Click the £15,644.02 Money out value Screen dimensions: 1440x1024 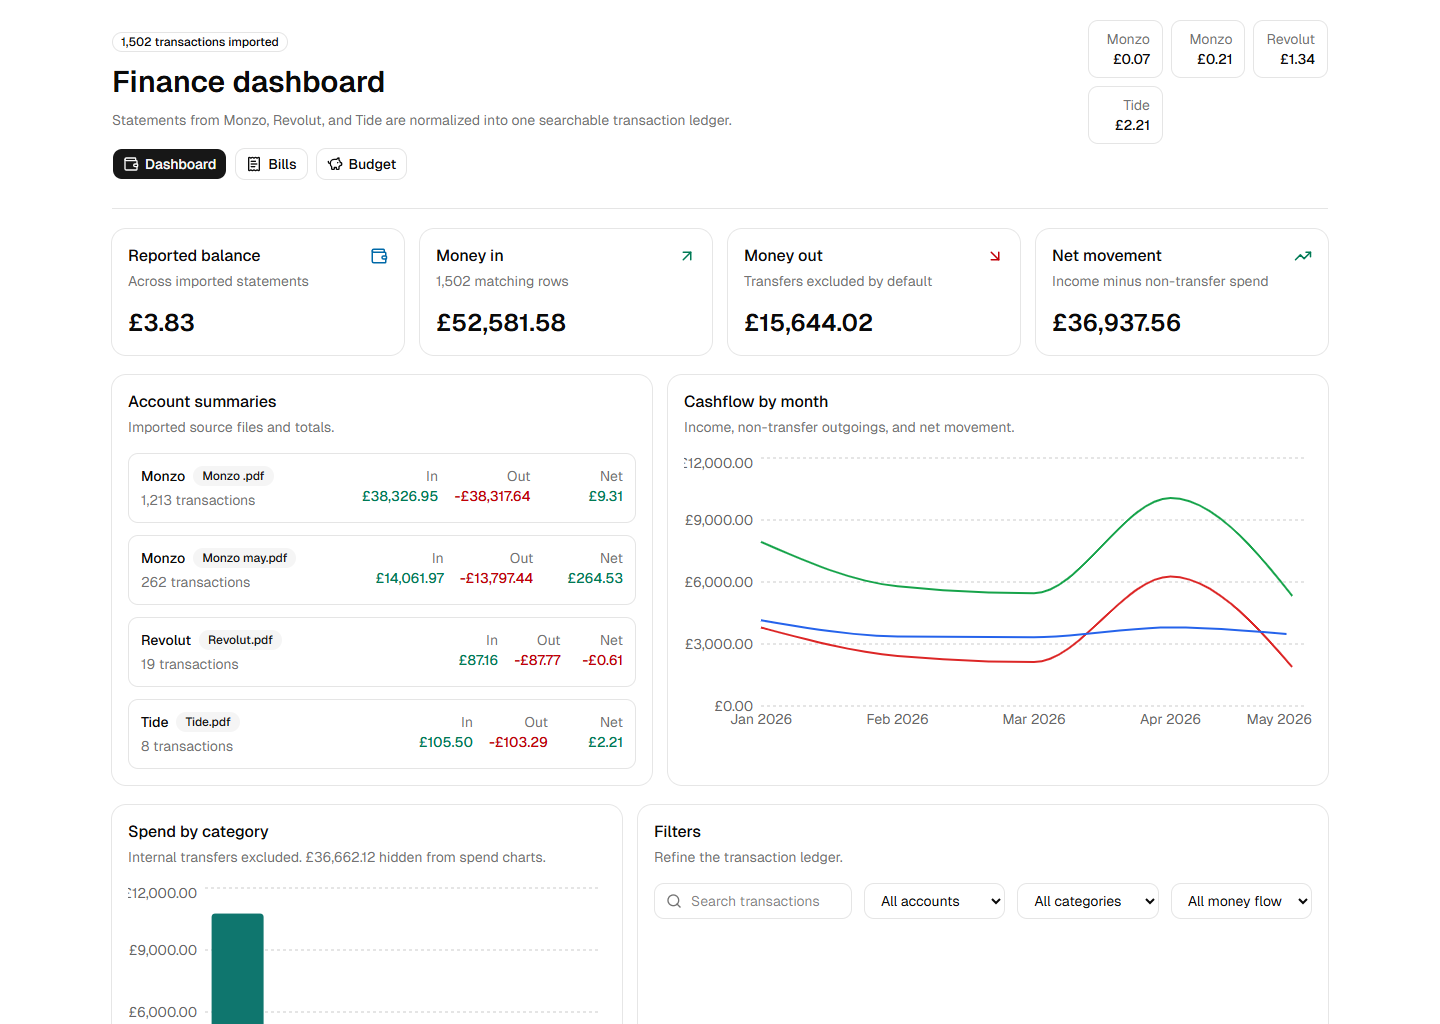click(808, 323)
